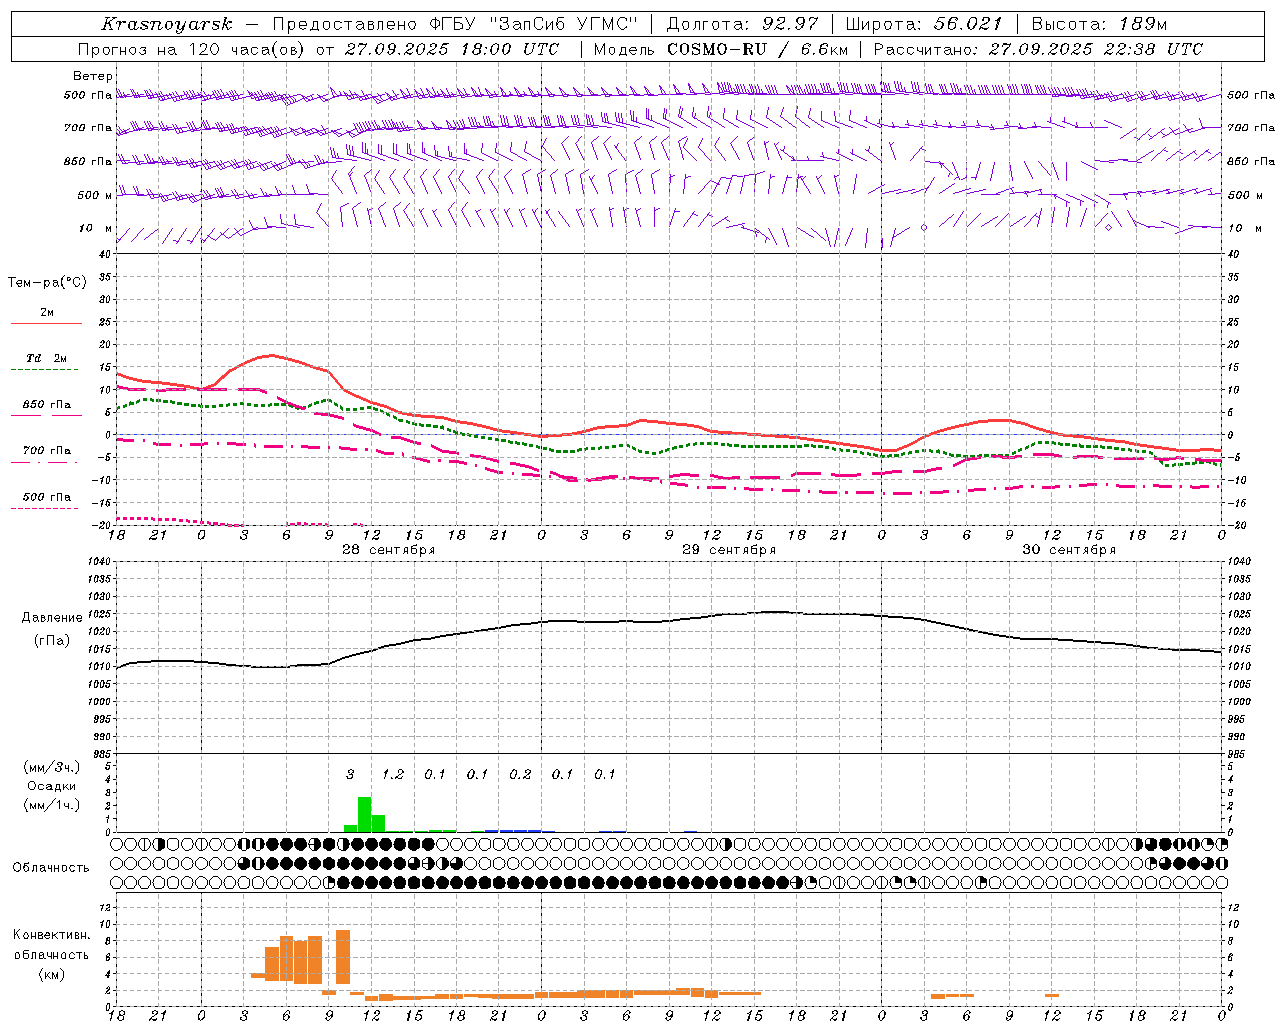The height and width of the screenshot is (1024, 1280).
Task: Select the 'Долгота: 92.97' longitude value
Action: point(742,24)
